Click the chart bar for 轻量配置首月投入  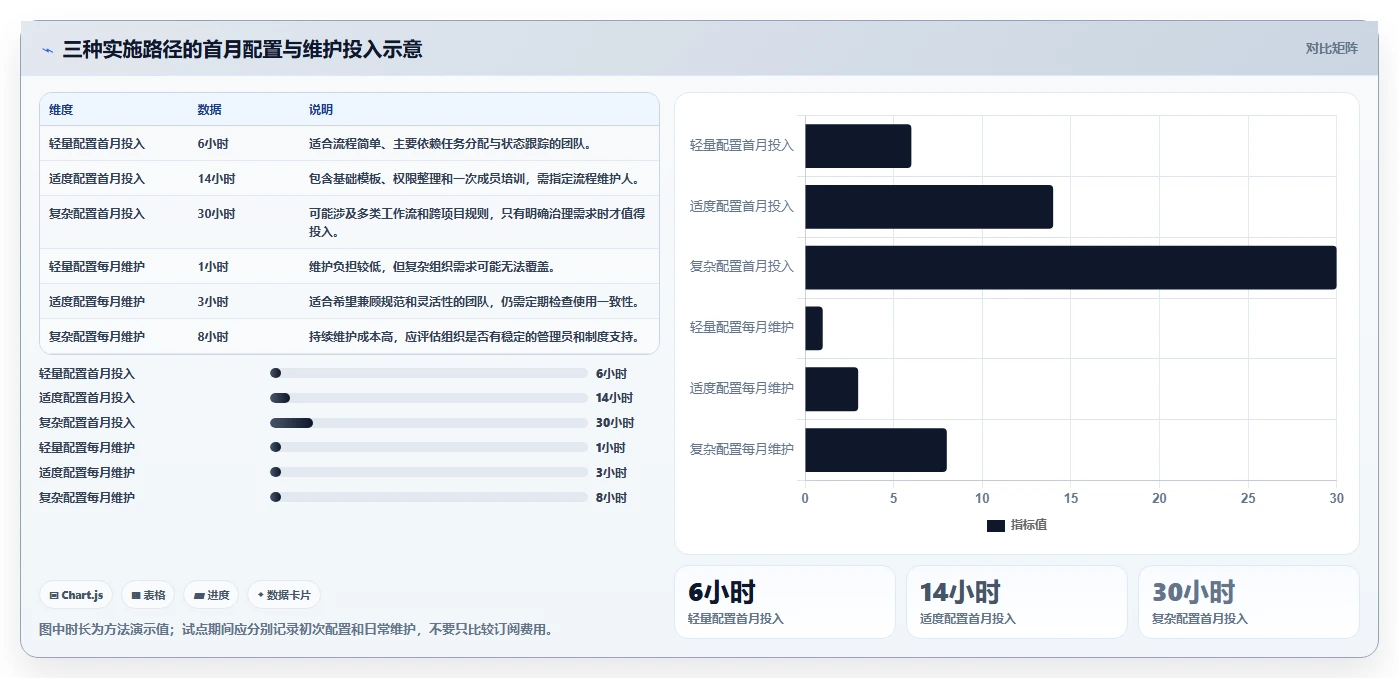pyautogui.click(x=858, y=146)
